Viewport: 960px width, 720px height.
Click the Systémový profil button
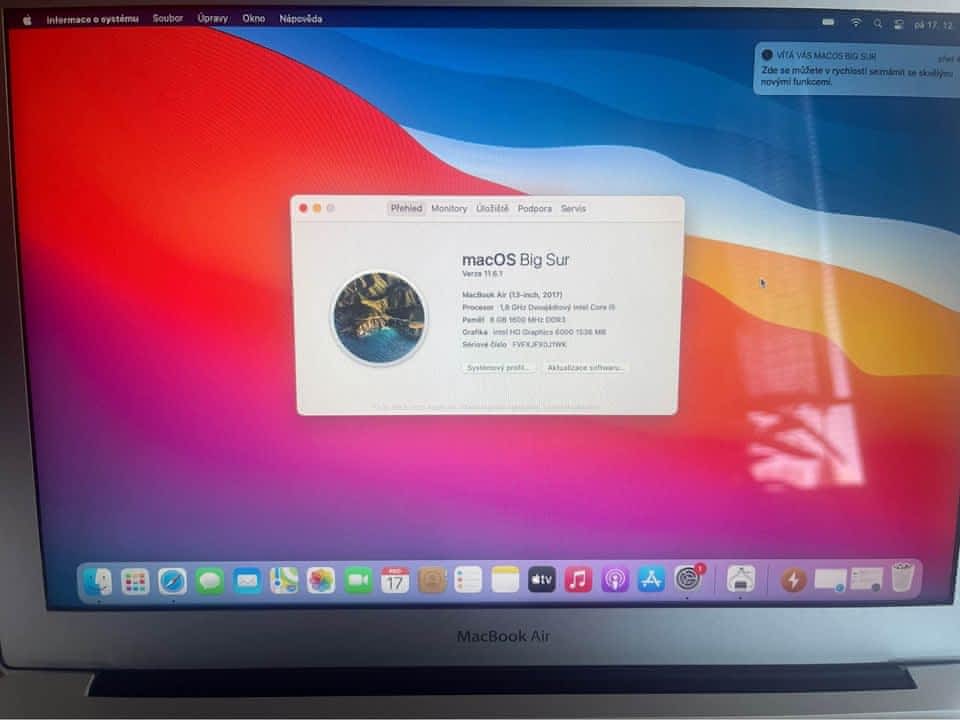click(x=498, y=368)
